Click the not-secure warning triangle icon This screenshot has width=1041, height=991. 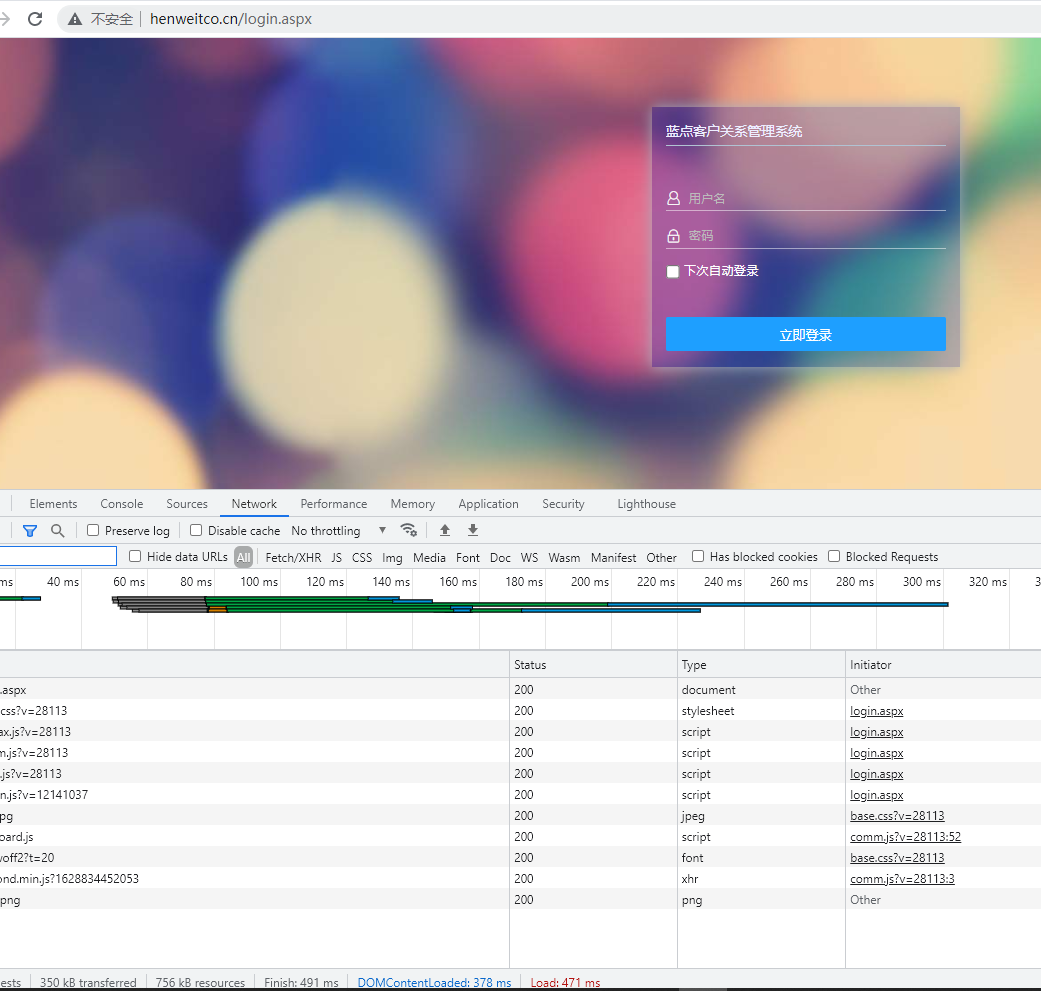(x=75, y=19)
